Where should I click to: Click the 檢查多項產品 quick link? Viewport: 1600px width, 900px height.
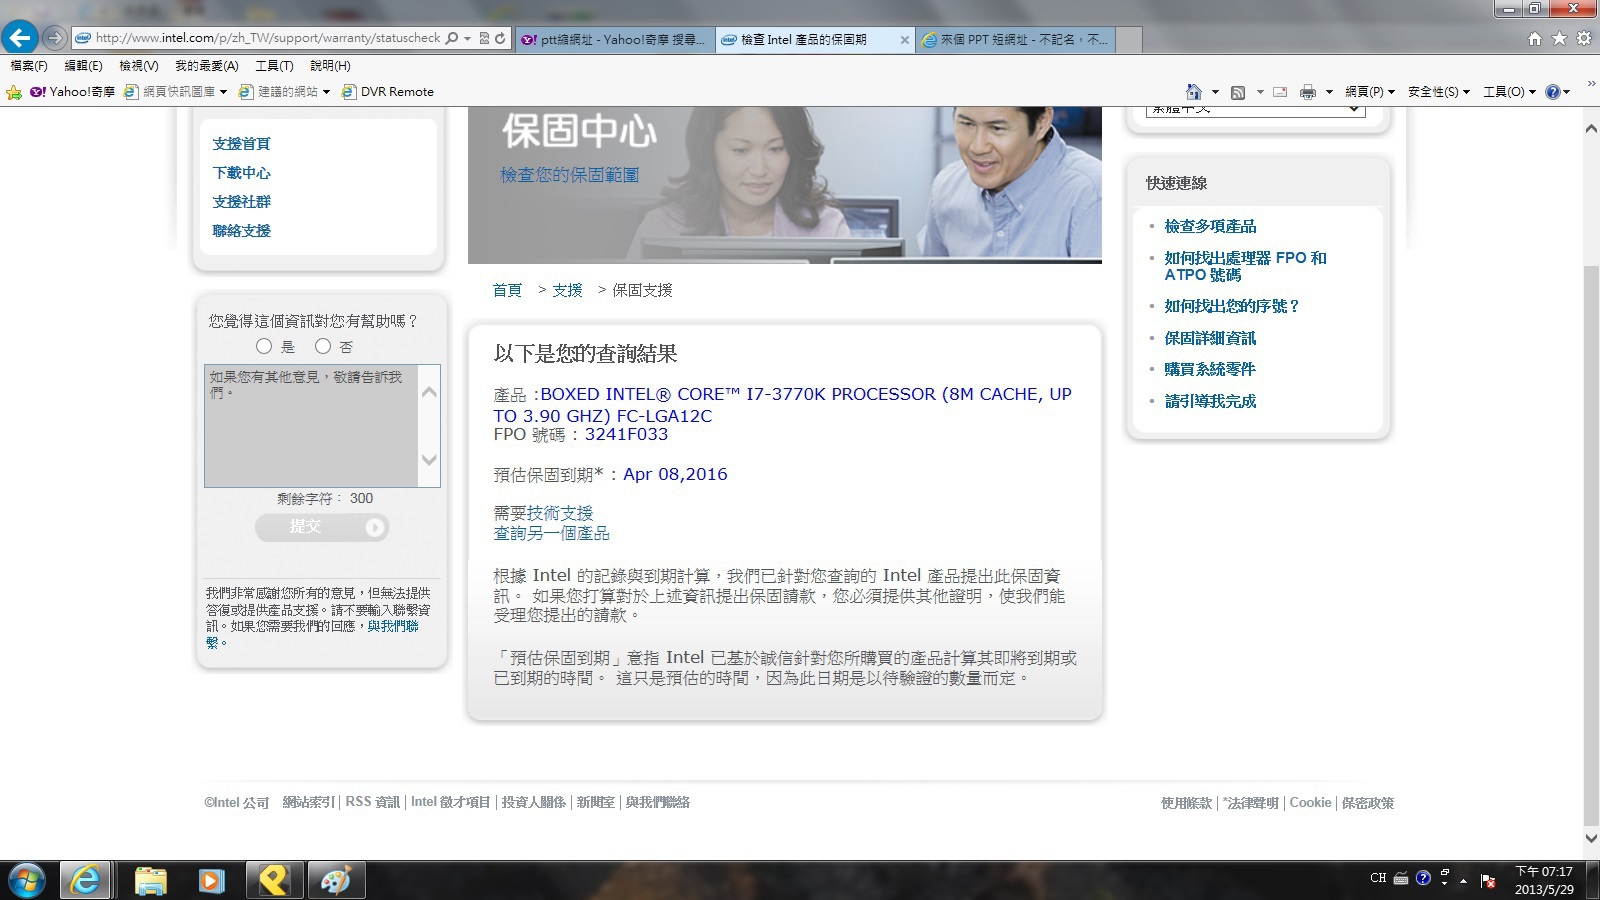coord(1210,226)
